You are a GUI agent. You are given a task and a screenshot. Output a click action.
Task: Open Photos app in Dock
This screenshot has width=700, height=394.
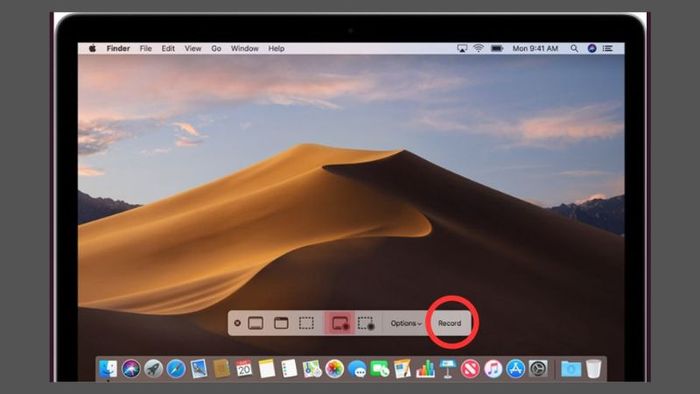pos(334,369)
